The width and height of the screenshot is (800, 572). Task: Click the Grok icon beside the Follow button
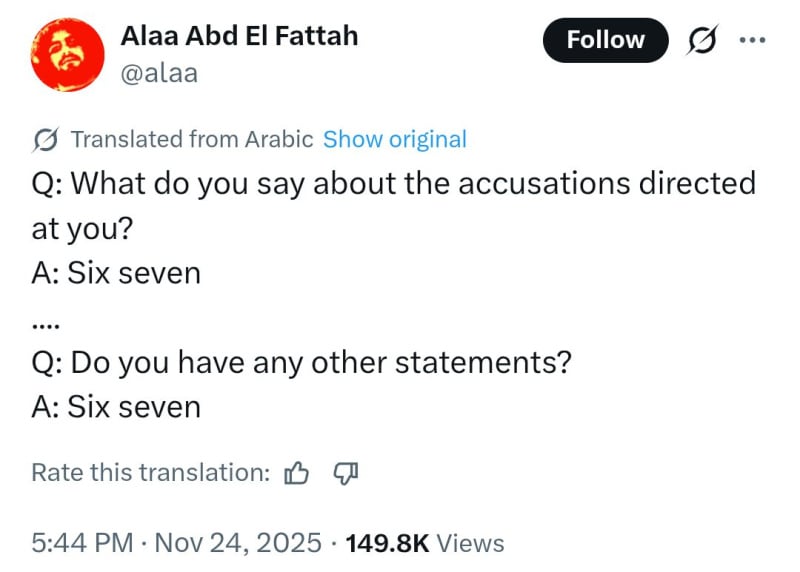703,40
